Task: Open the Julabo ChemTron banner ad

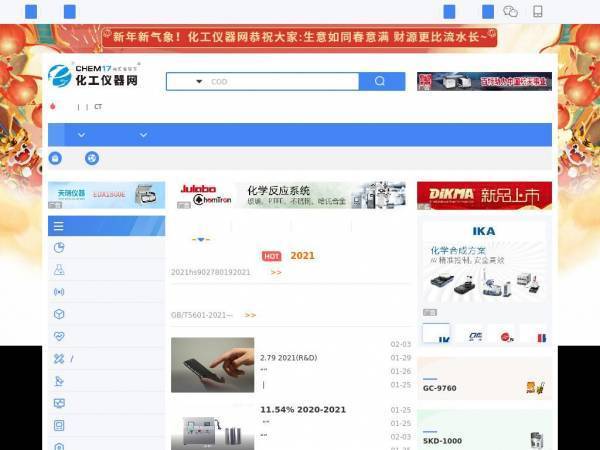Action: point(292,195)
